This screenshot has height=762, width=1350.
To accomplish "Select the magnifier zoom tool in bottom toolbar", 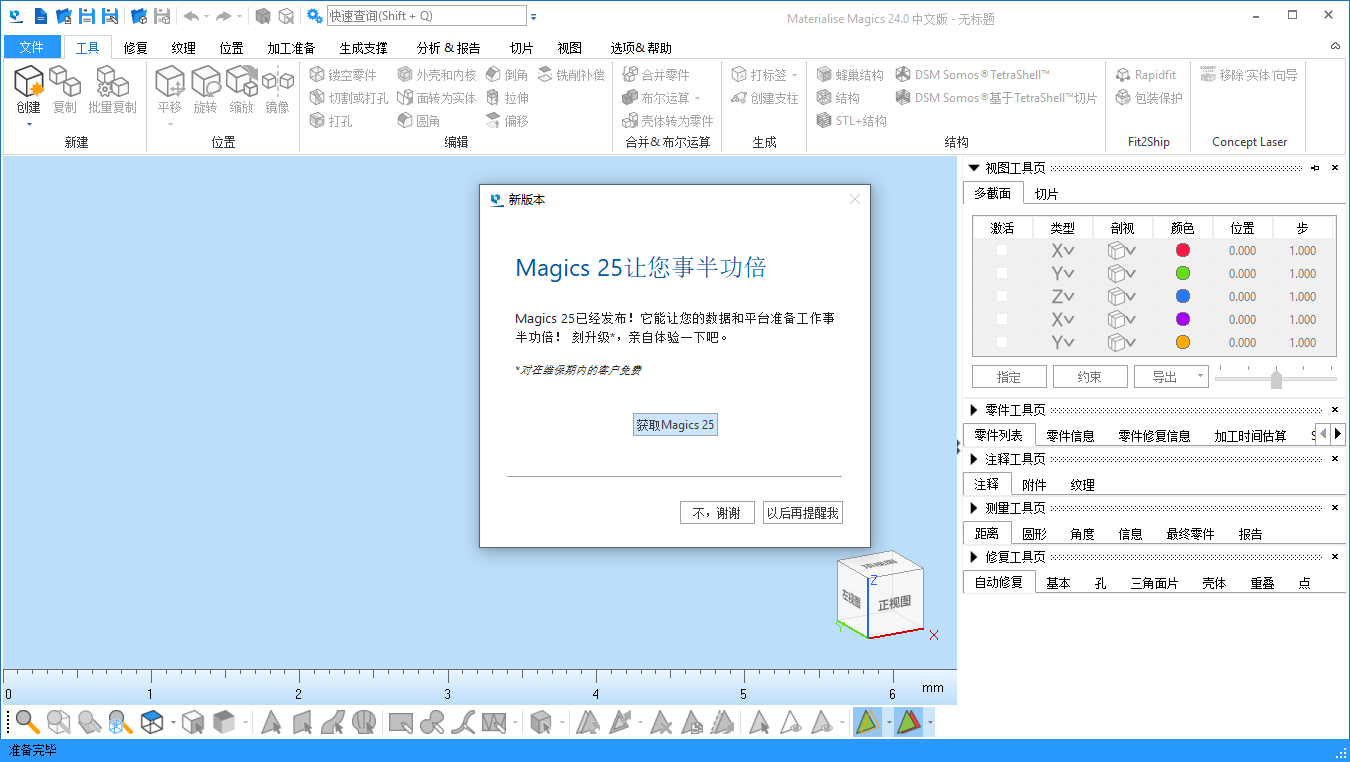I will (27, 722).
